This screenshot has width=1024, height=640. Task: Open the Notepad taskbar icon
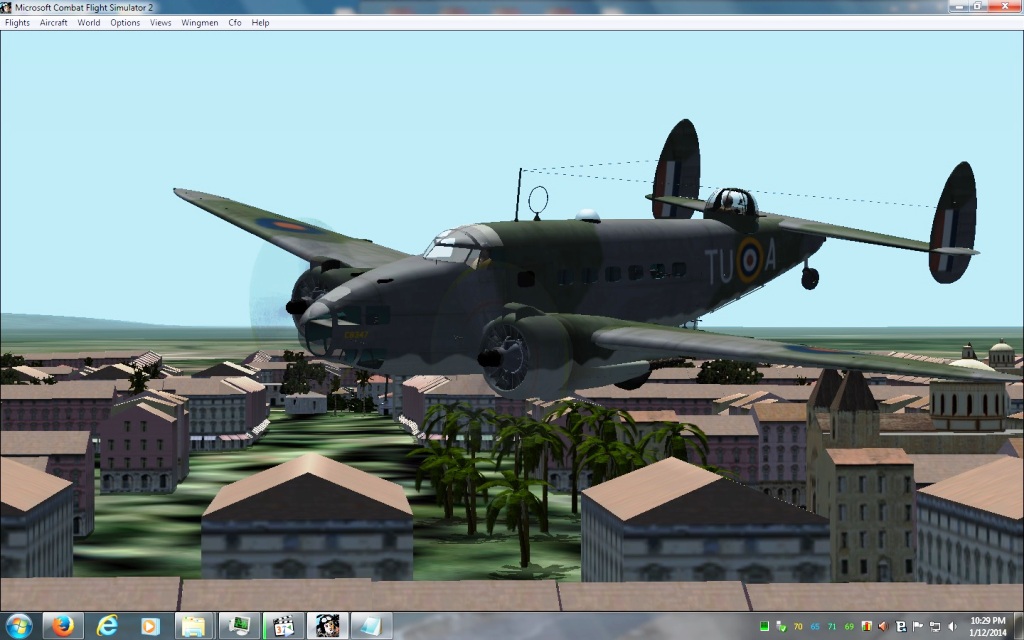click(x=372, y=626)
